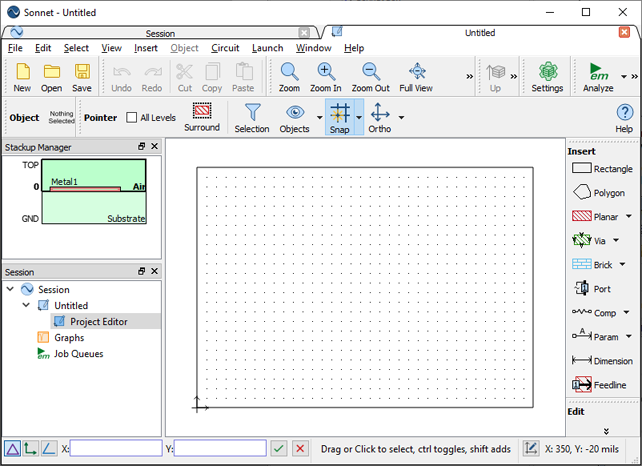Open the Settings gear

547,77
